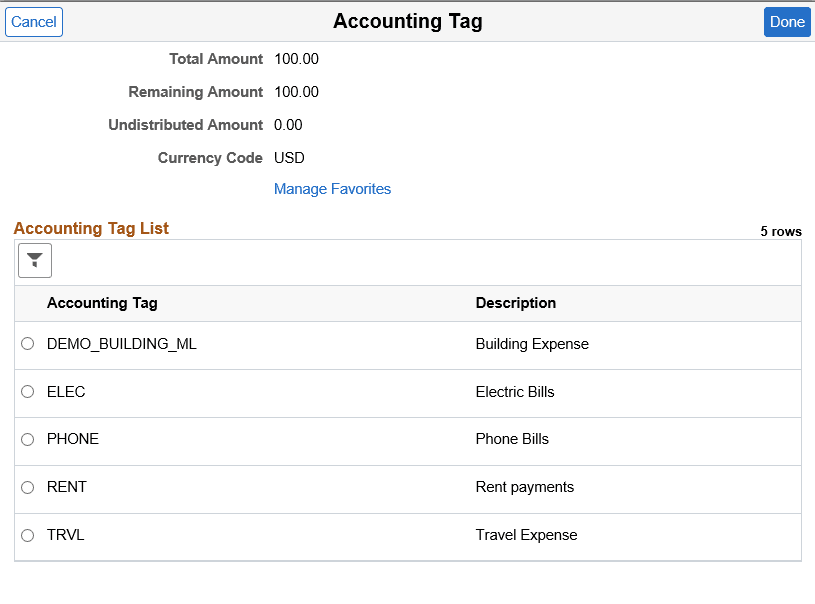The image size is (815, 604).
Task: Select the PHONE accounting tag radio button
Action: click(27, 439)
